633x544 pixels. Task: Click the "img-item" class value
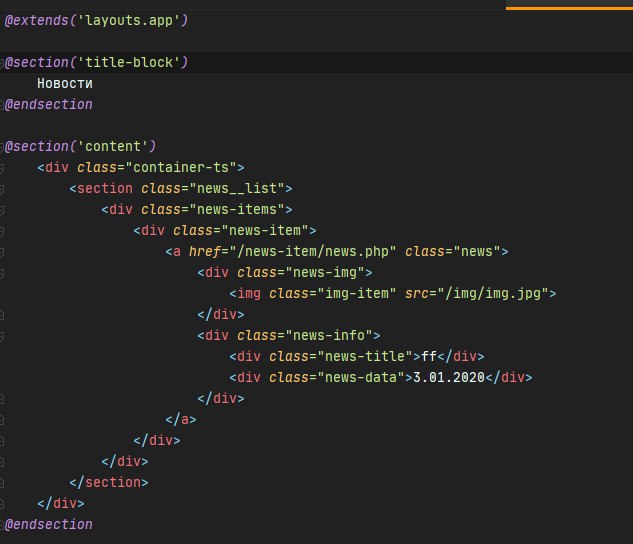pos(356,293)
